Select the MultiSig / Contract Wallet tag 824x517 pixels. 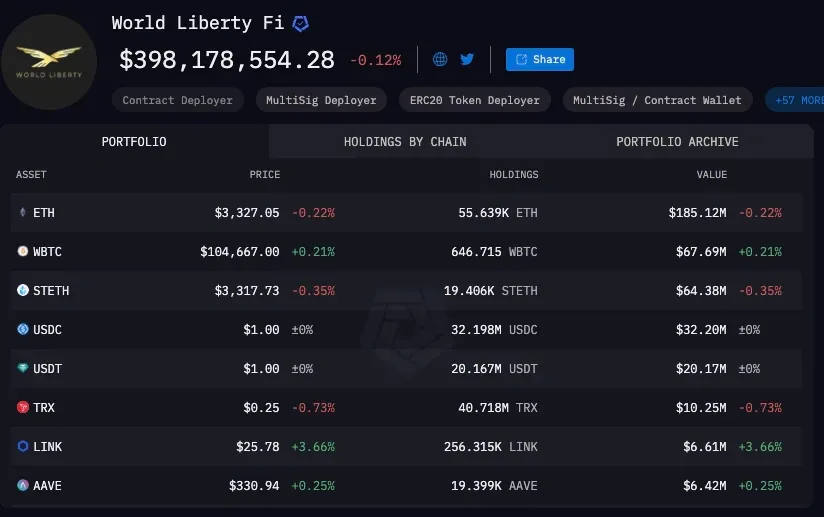tap(657, 100)
